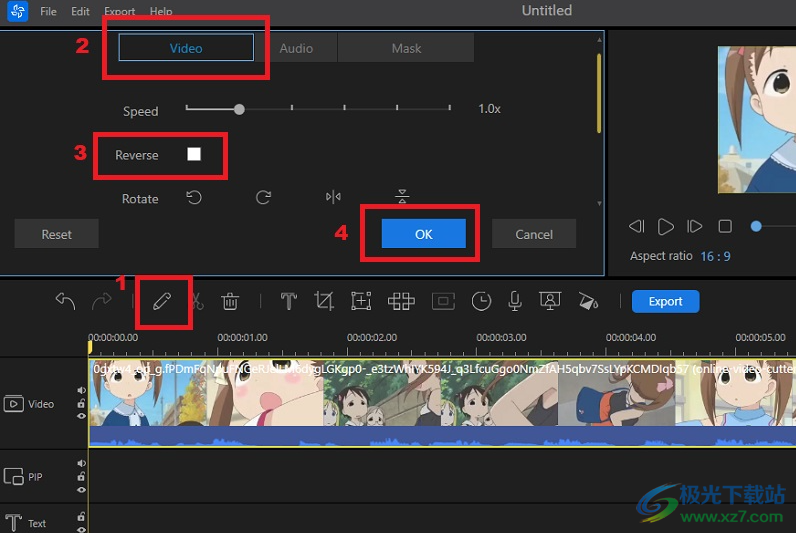Click the screen recorder icon
This screenshot has width=796, height=533.
tap(550, 301)
